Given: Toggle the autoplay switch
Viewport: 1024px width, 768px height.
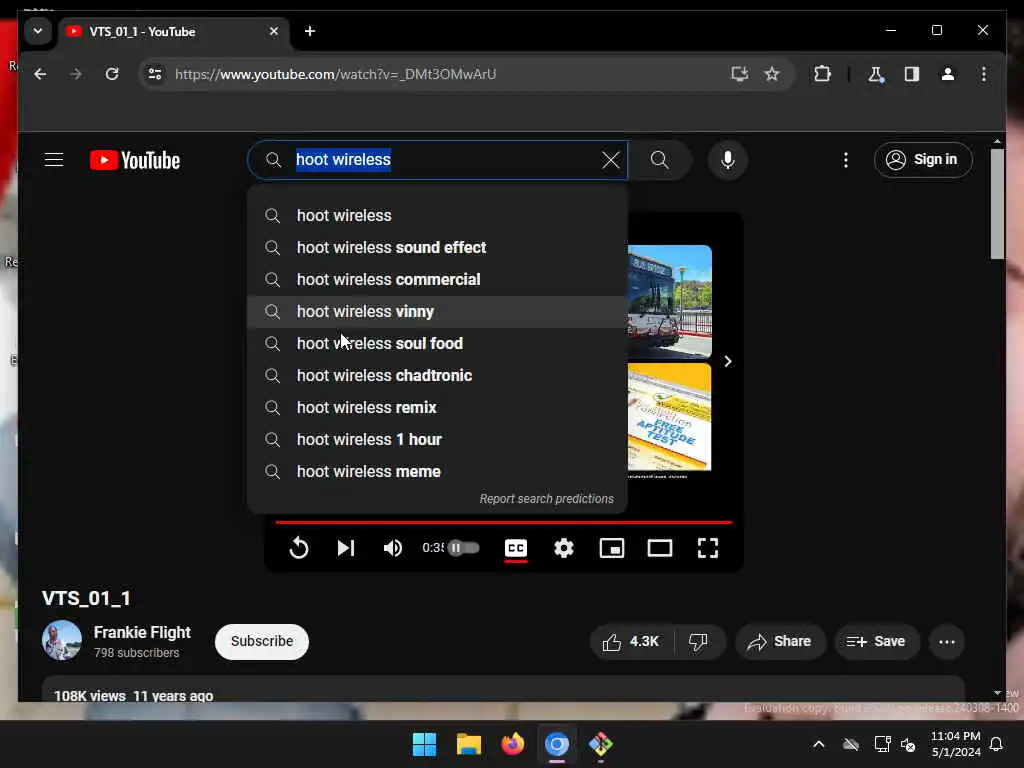Looking at the screenshot, I should [464, 548].
